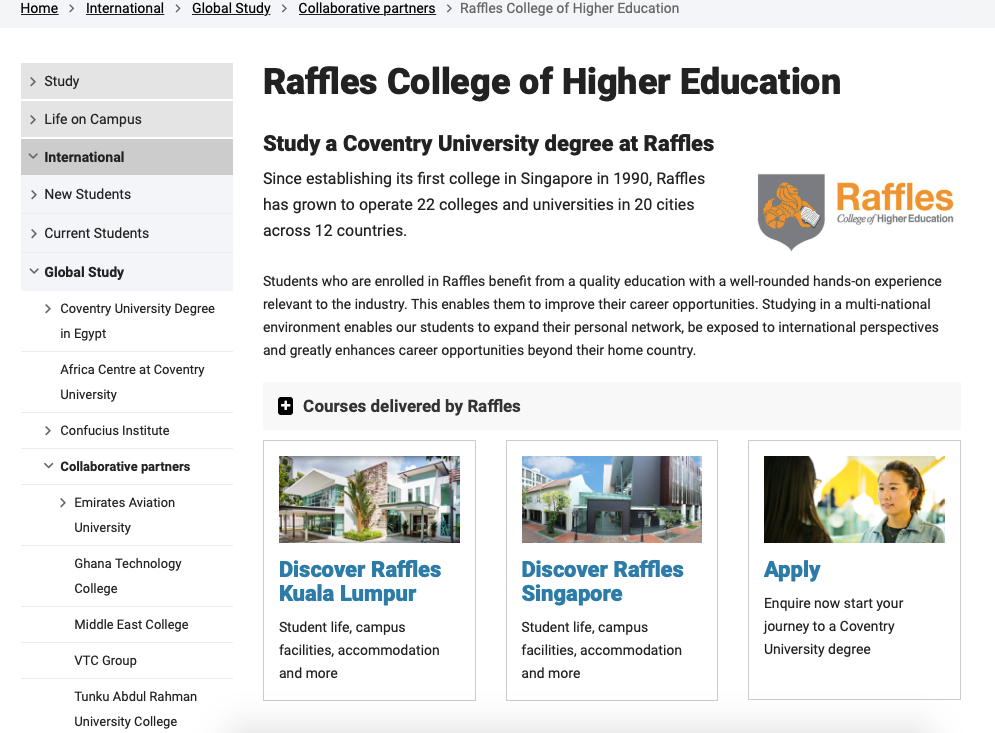
Task: Expand the Study sidebar section
Action: point(33,81)
